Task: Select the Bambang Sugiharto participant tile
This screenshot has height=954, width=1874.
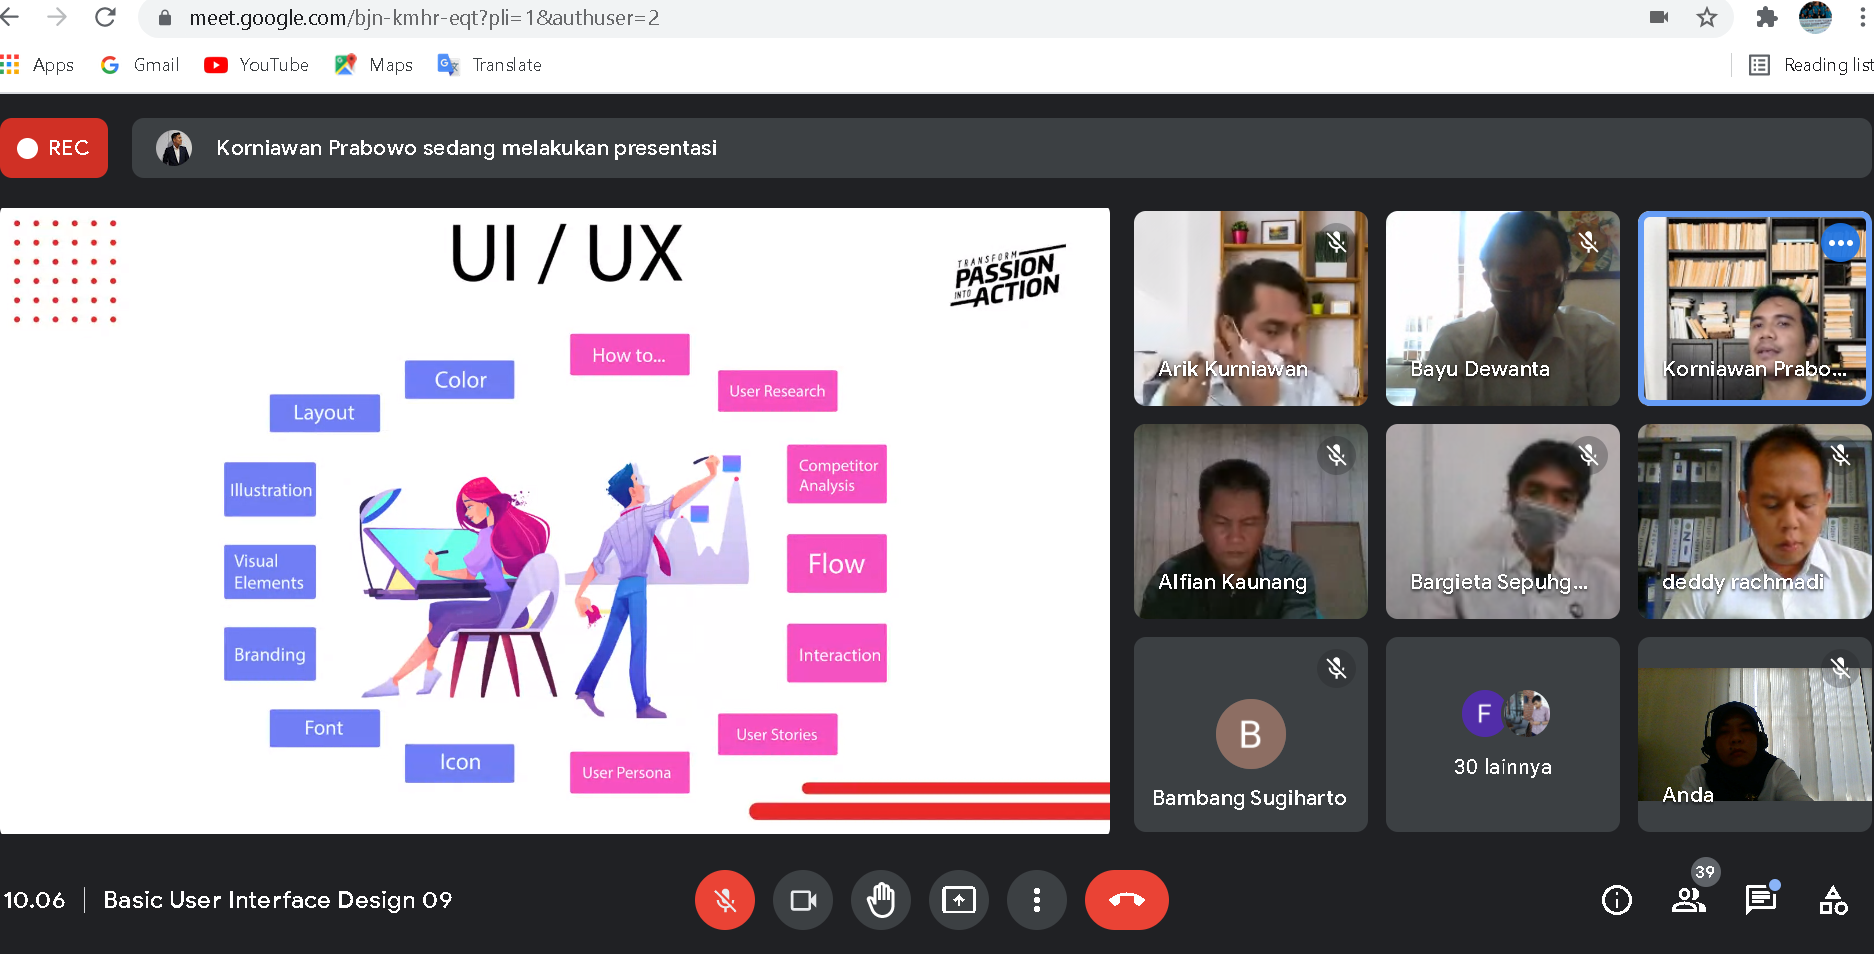Action: tap(1251, 734)
